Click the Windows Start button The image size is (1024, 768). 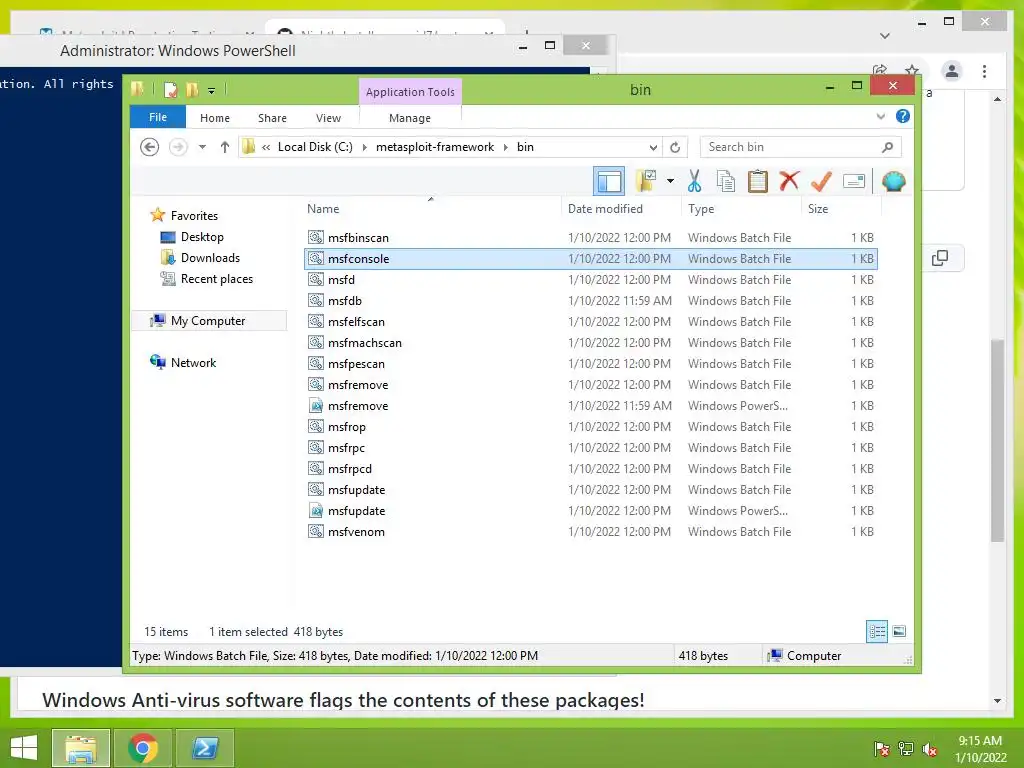[24, 748]
